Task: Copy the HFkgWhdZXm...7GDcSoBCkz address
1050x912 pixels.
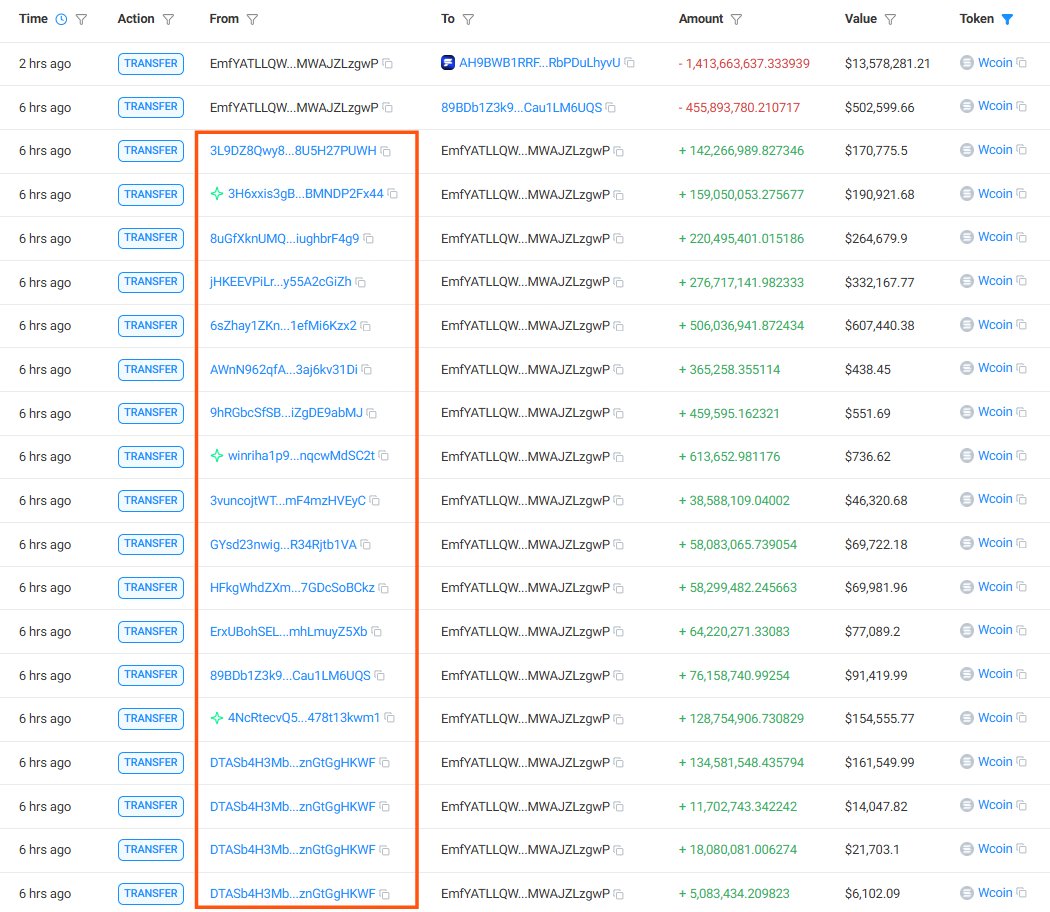Action: 384,588
